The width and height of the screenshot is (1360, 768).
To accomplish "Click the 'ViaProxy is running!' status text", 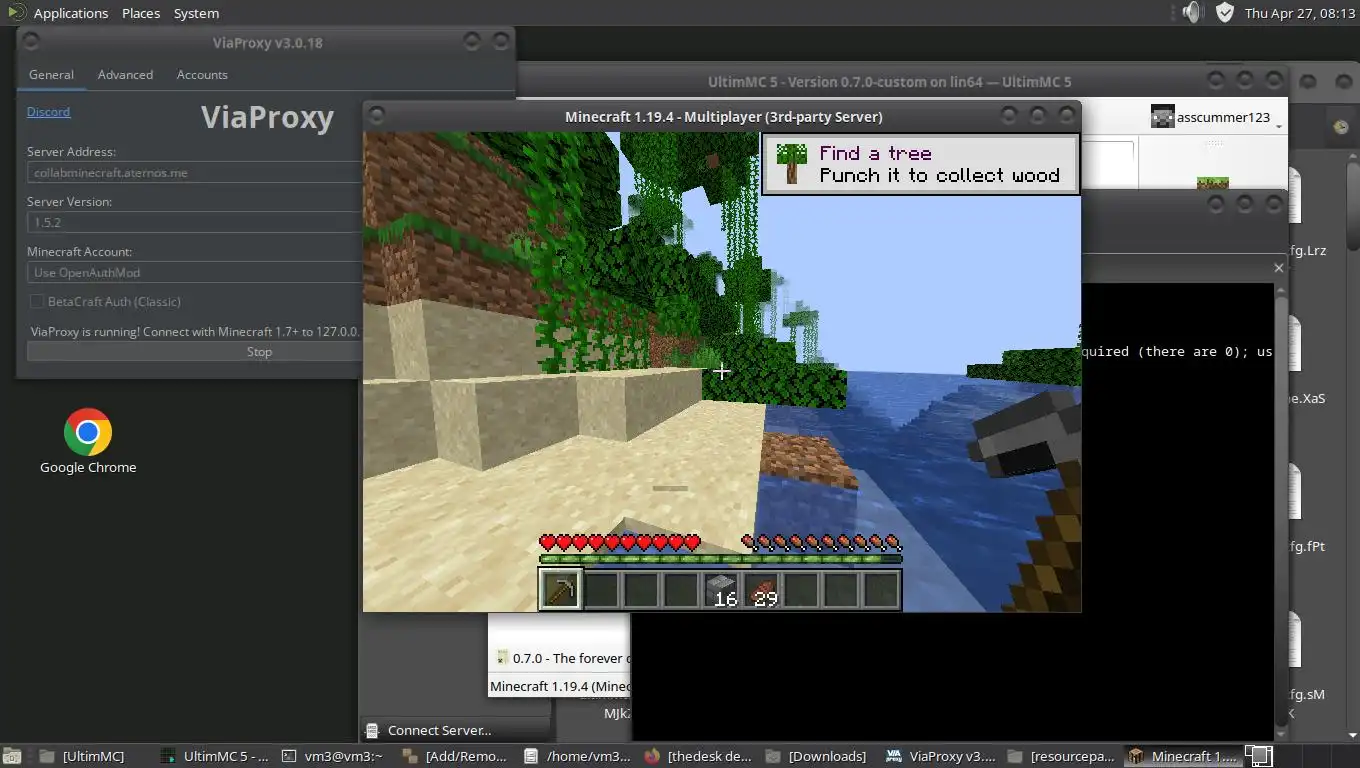I will coord(195,331).
